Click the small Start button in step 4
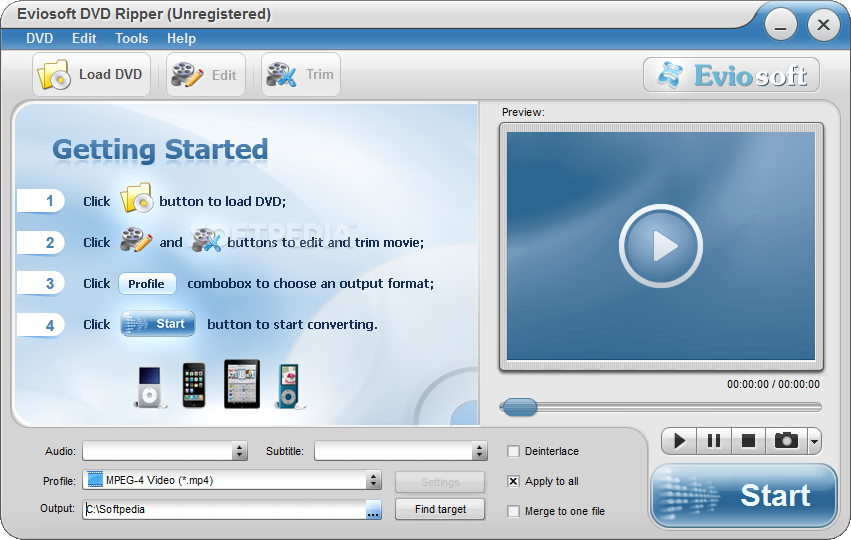 click(x=158, y=324)
